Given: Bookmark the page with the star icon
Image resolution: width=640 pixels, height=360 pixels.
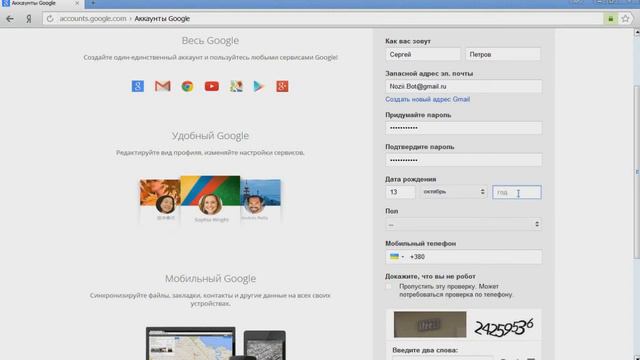Looking at the screenshot, I should click(x=625, y=19).
